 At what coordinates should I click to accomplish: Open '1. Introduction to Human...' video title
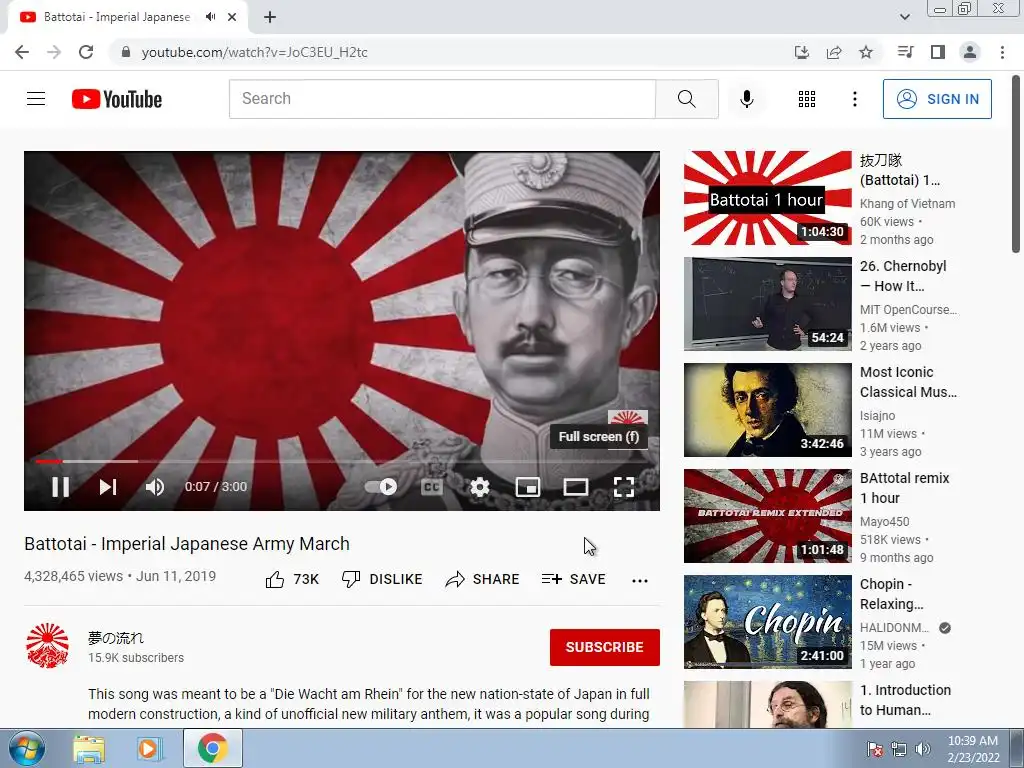(905, 699)
